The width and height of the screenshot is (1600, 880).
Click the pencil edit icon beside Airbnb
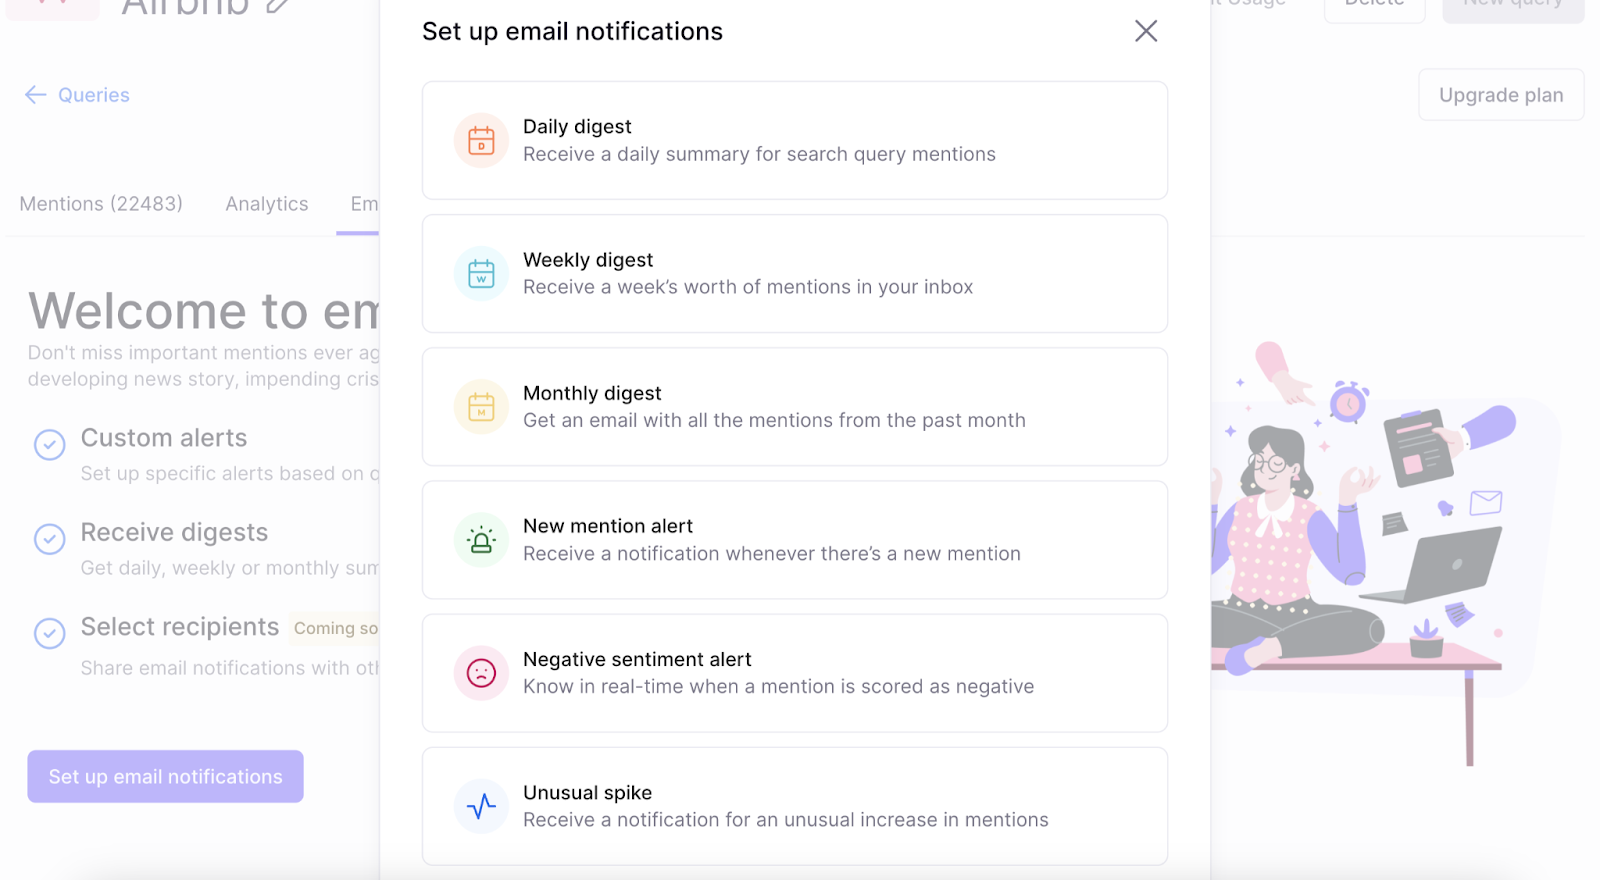278,6
